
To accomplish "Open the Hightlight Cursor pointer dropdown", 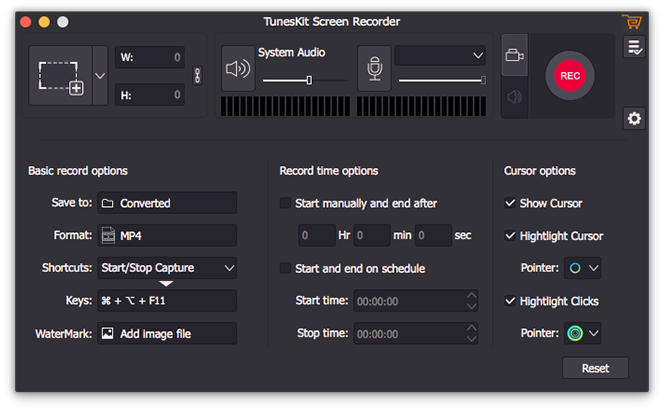I will (583, 268).
